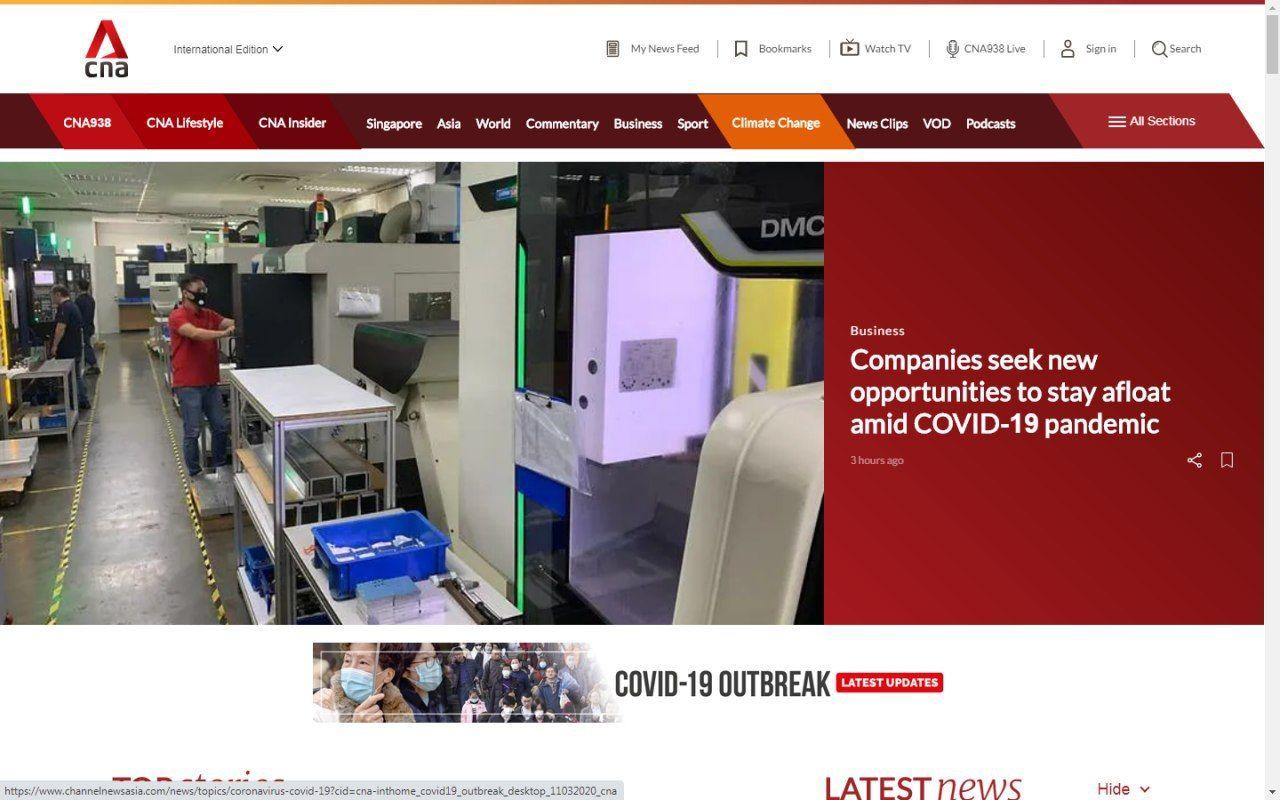Viewport: 1280px width, 800px height.
Task: Open the CNA938 tab
Action: [87, 122]
